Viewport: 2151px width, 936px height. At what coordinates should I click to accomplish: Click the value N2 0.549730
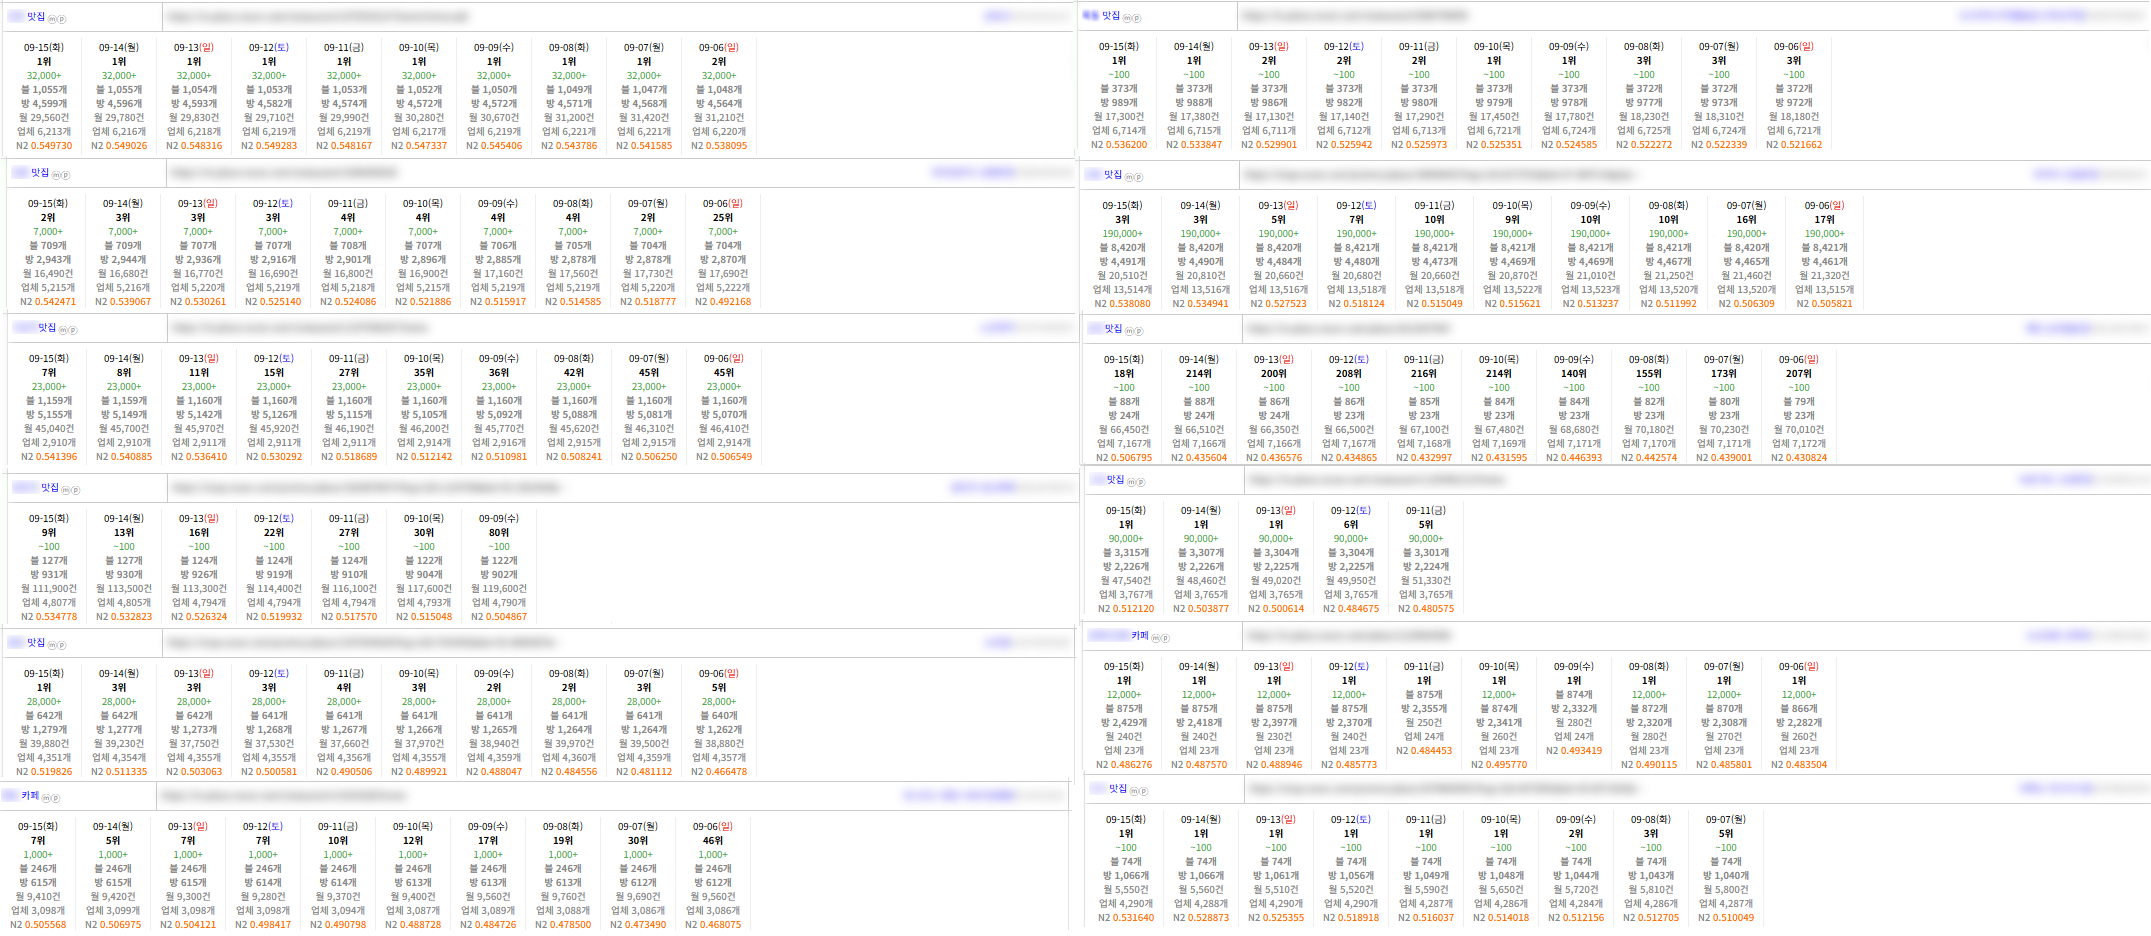(44, 146)
